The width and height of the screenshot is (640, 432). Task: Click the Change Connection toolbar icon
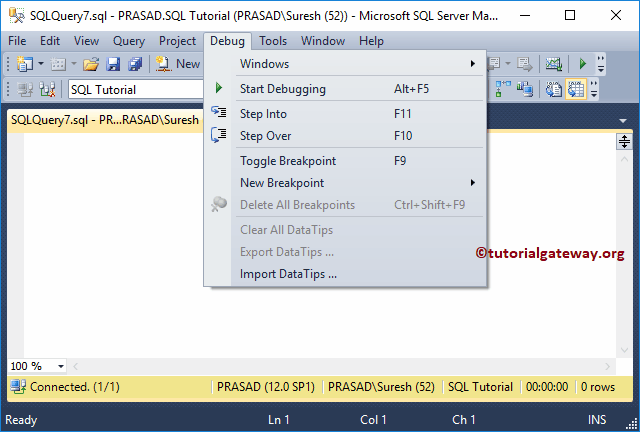47,89
